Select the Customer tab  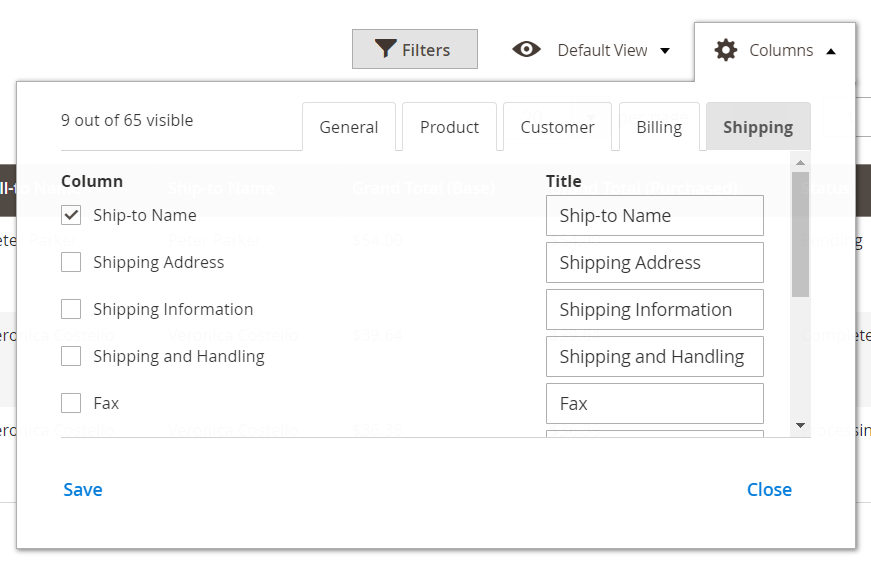click(x=557, y=127)
